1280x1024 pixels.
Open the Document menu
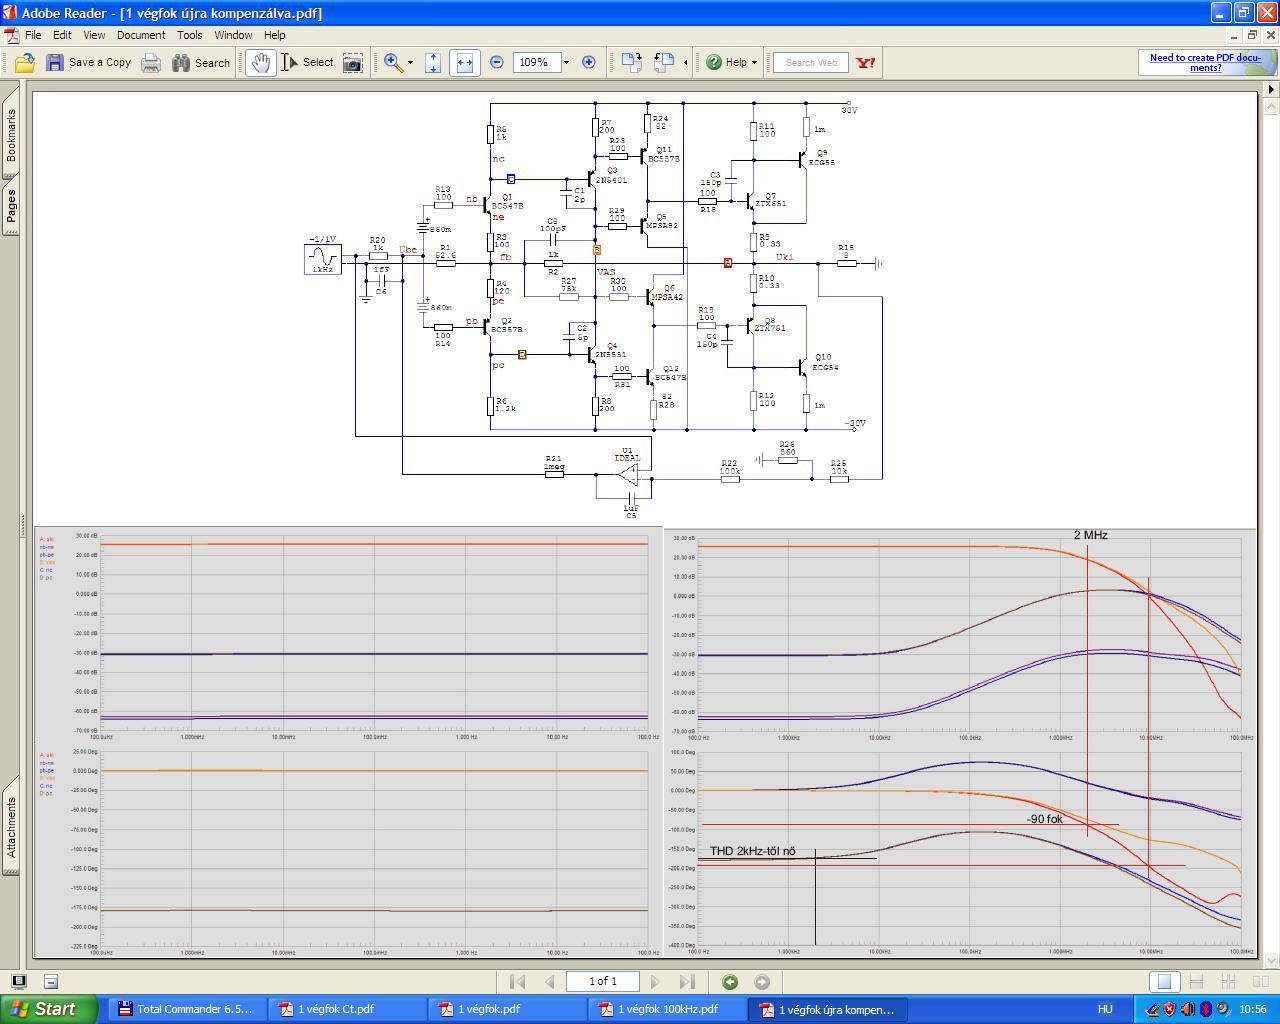coord(140,35)
